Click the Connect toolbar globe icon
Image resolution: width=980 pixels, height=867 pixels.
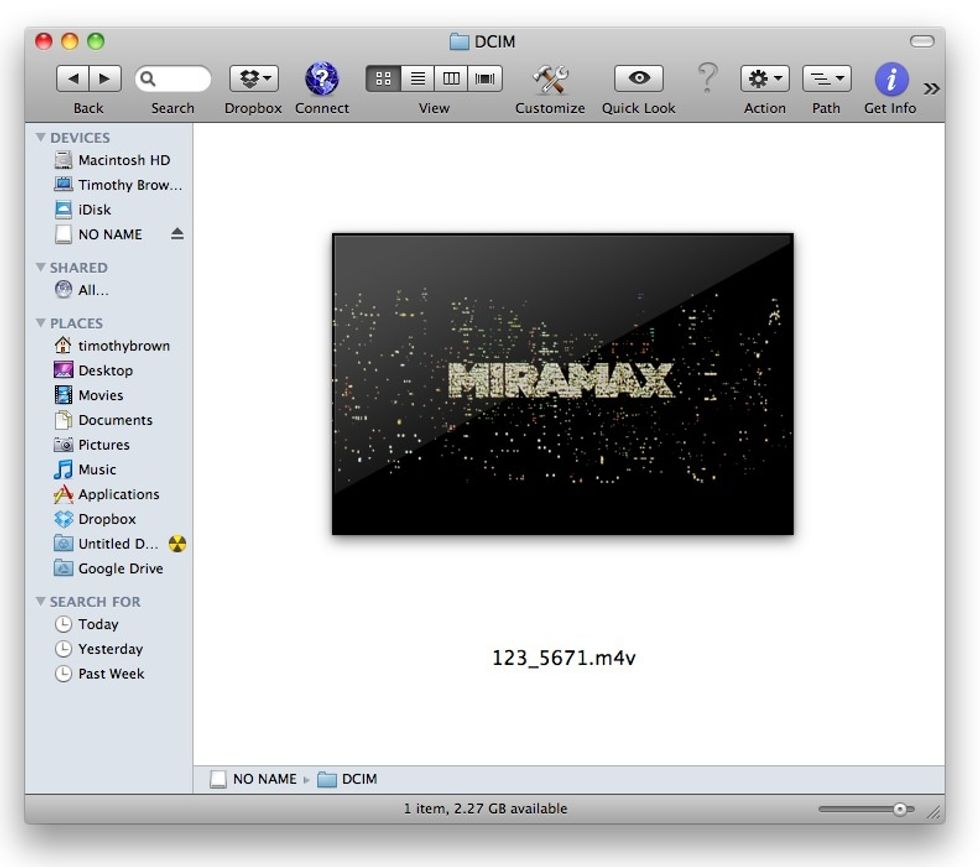pyautogui.click(x=321, y=78)
